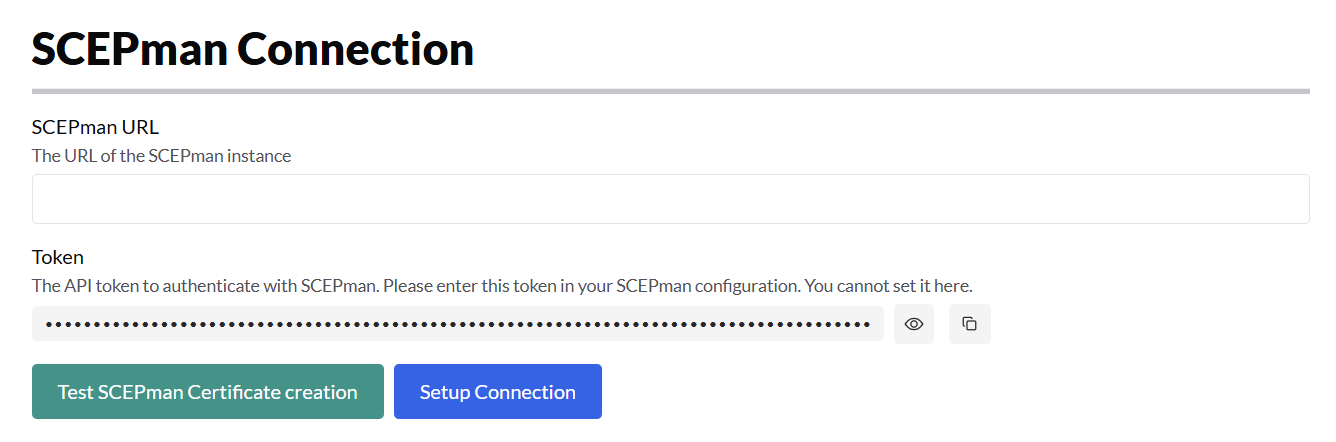Click the blue Setup Connection button
Image resolution: width=1336 pixels, height=442 pixels.
(x=497, y=392)
